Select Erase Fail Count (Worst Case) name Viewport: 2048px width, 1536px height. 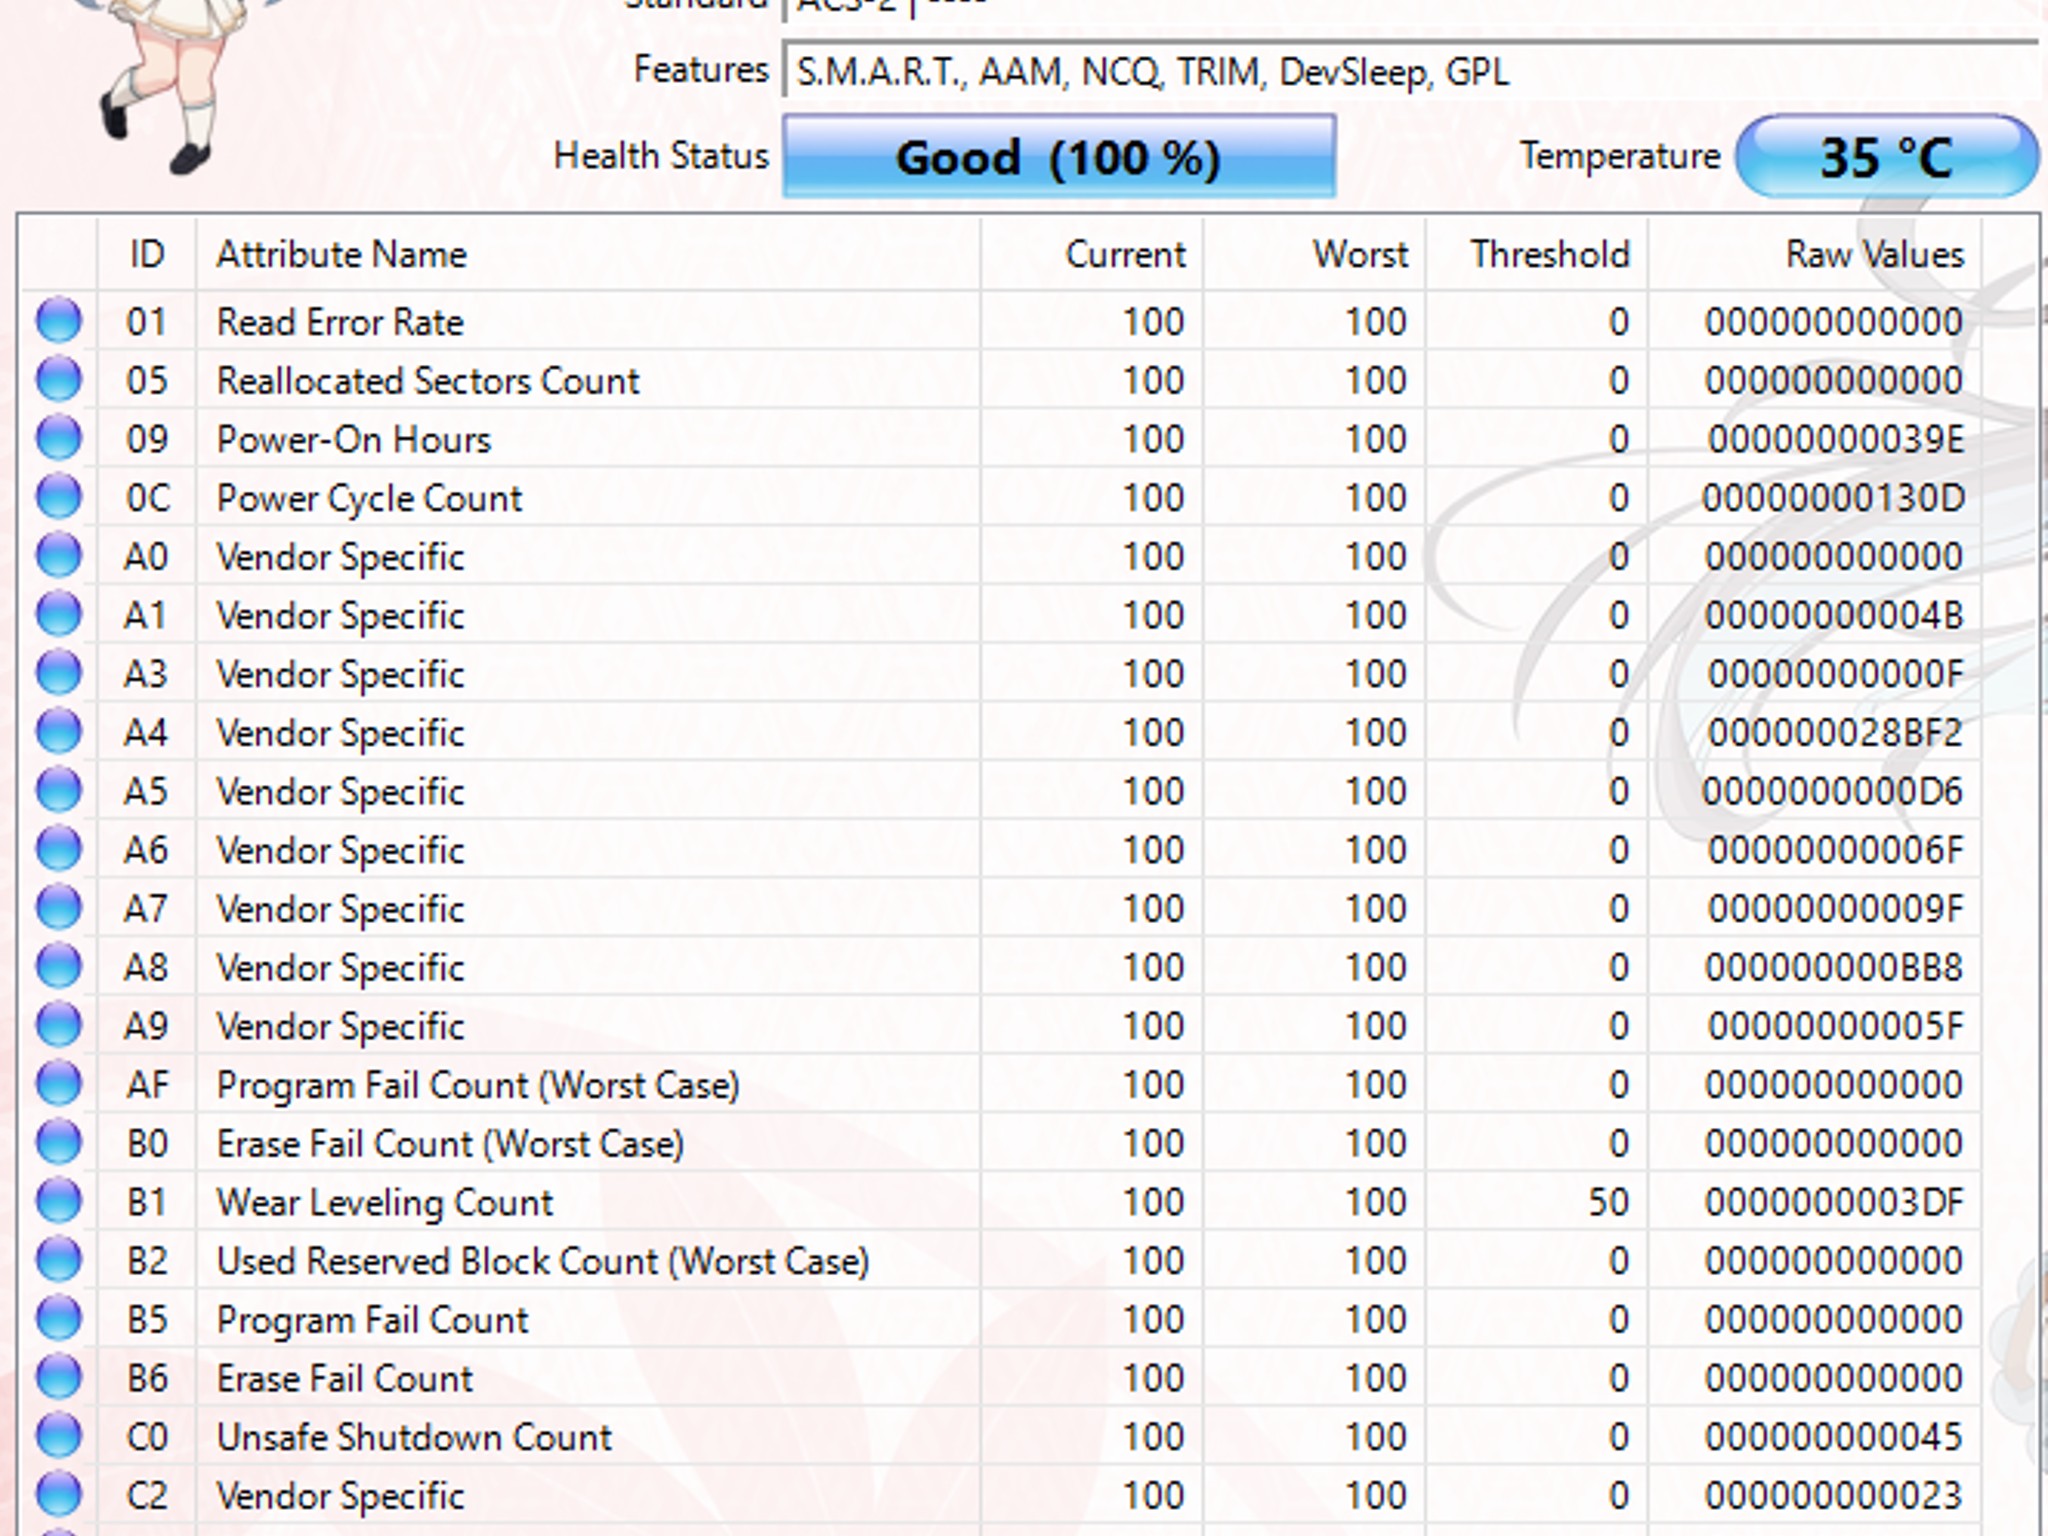pyautogui.click(x=450, y=1143)
